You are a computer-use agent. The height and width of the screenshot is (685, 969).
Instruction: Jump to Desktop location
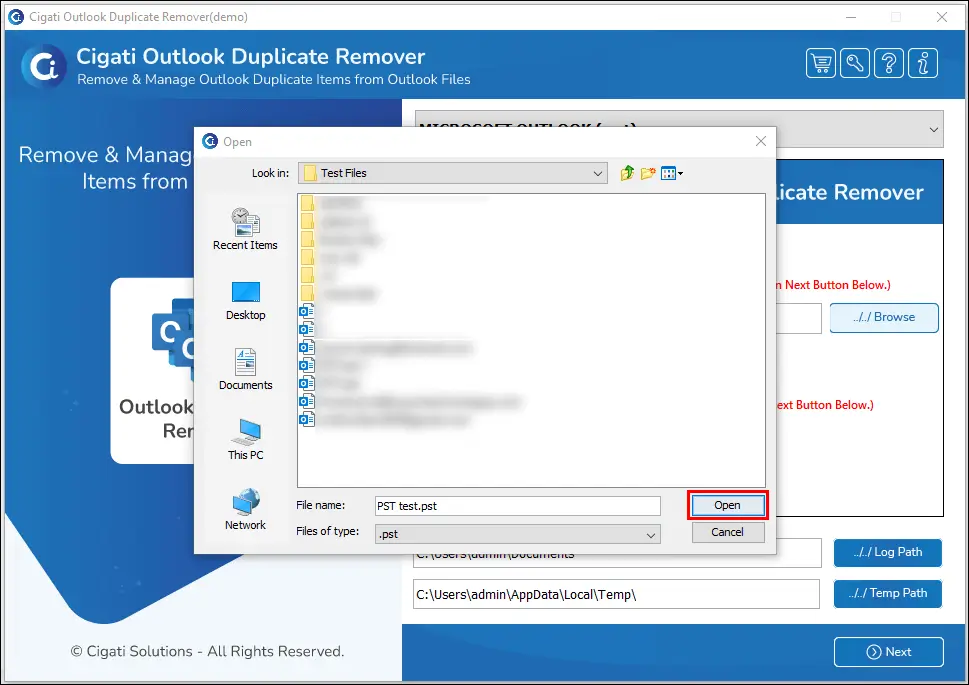245,300
